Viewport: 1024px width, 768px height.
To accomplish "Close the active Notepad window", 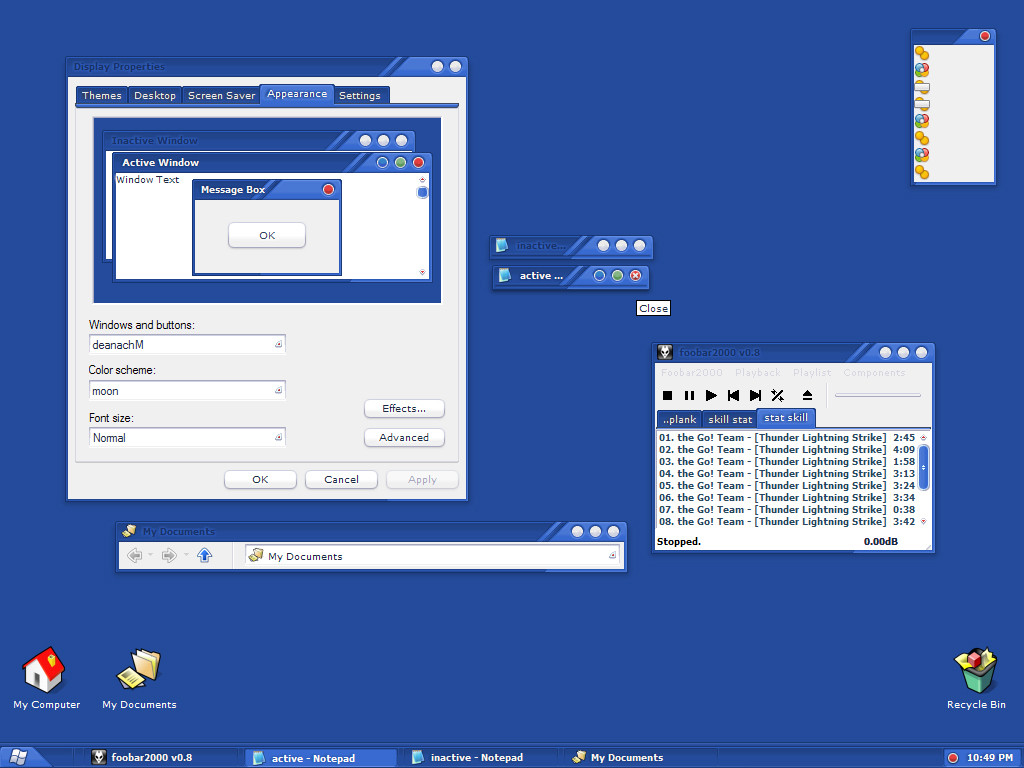I will coord(635,276).
